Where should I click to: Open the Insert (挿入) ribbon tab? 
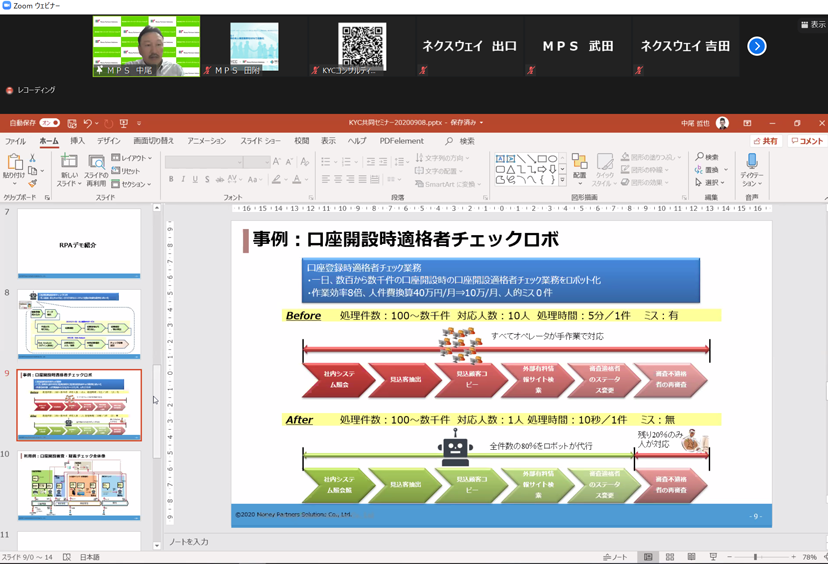point(77,141)
